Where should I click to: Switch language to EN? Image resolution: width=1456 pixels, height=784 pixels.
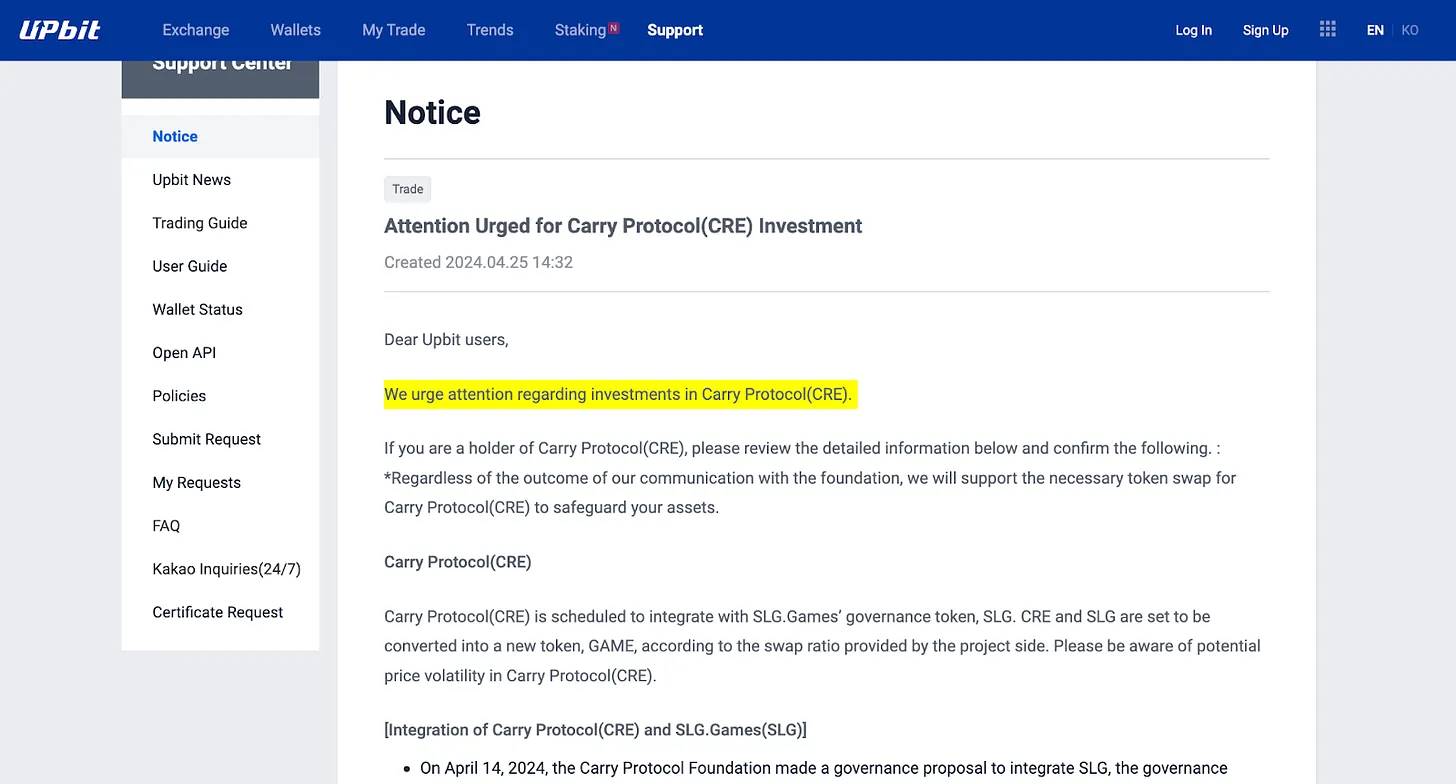[x=1375, y=30]
